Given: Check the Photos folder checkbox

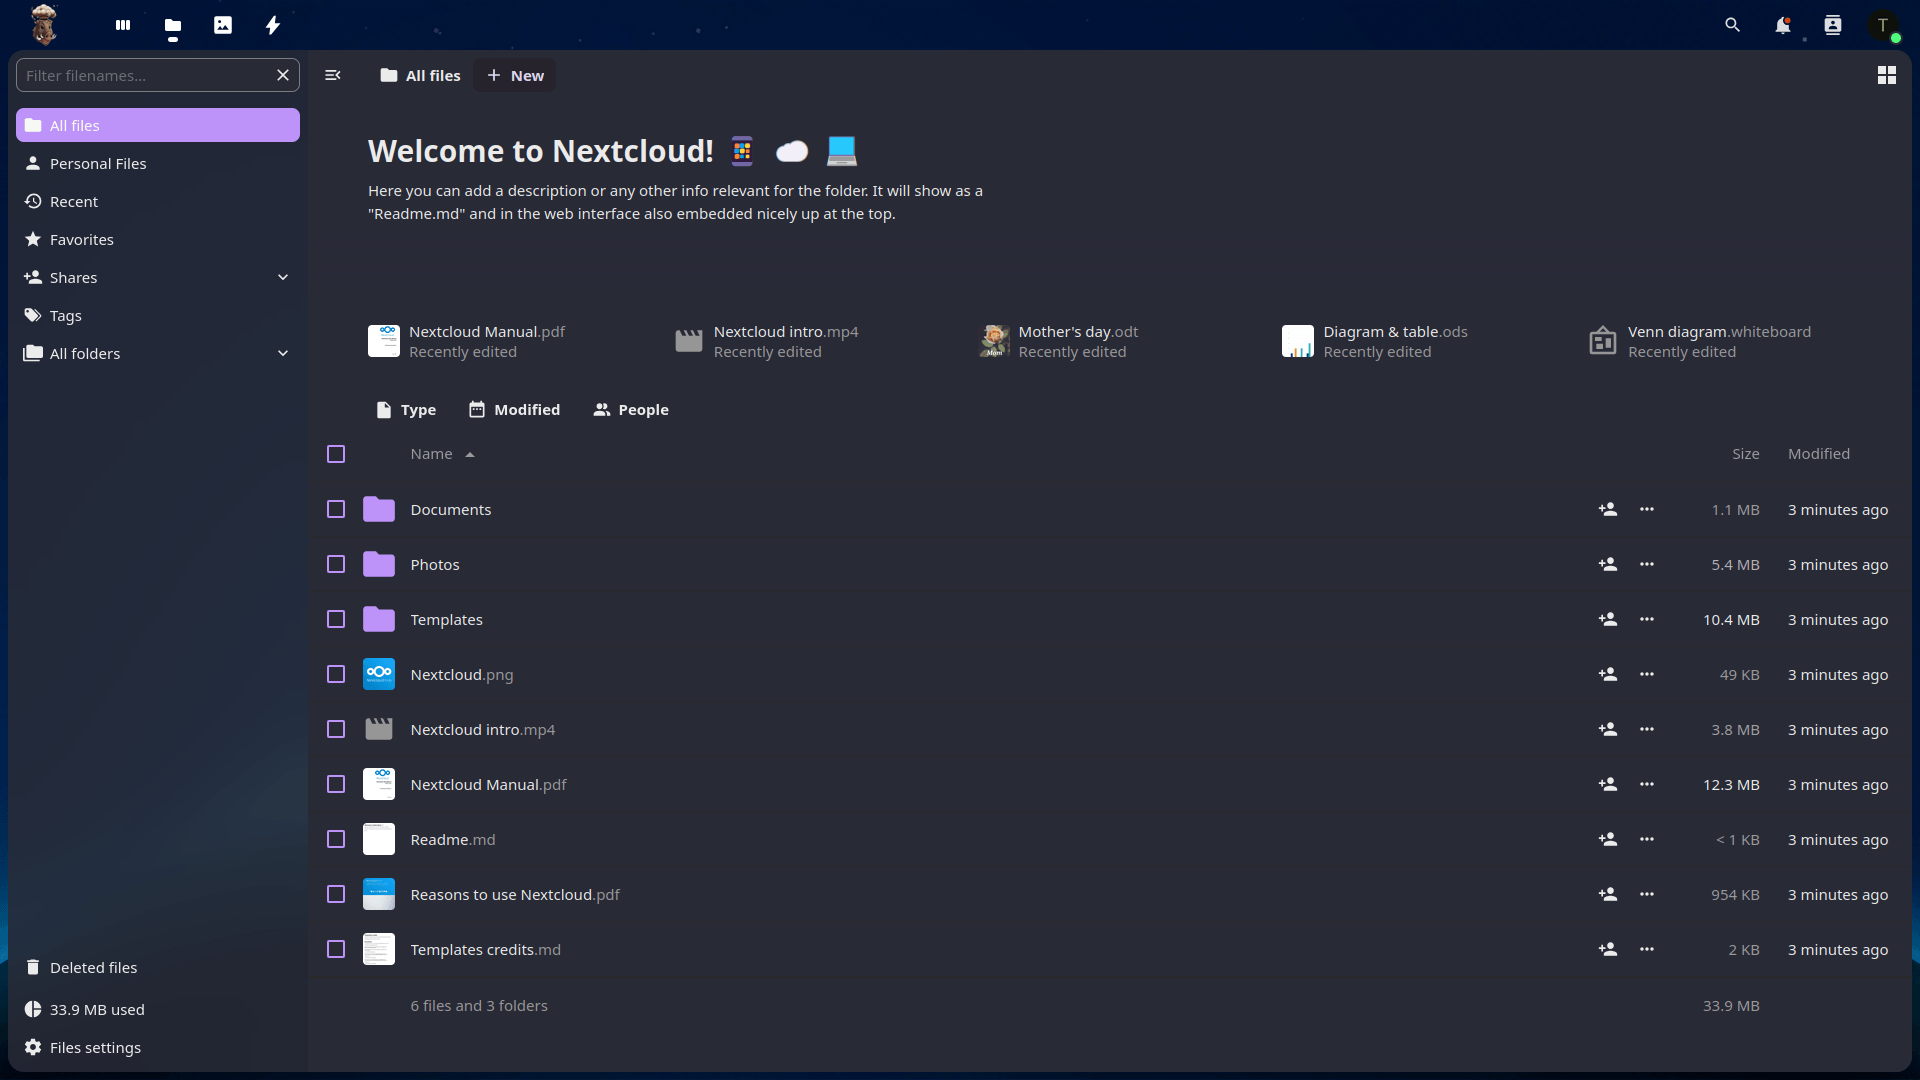Looking at the screenshot, I should (335, 564).
